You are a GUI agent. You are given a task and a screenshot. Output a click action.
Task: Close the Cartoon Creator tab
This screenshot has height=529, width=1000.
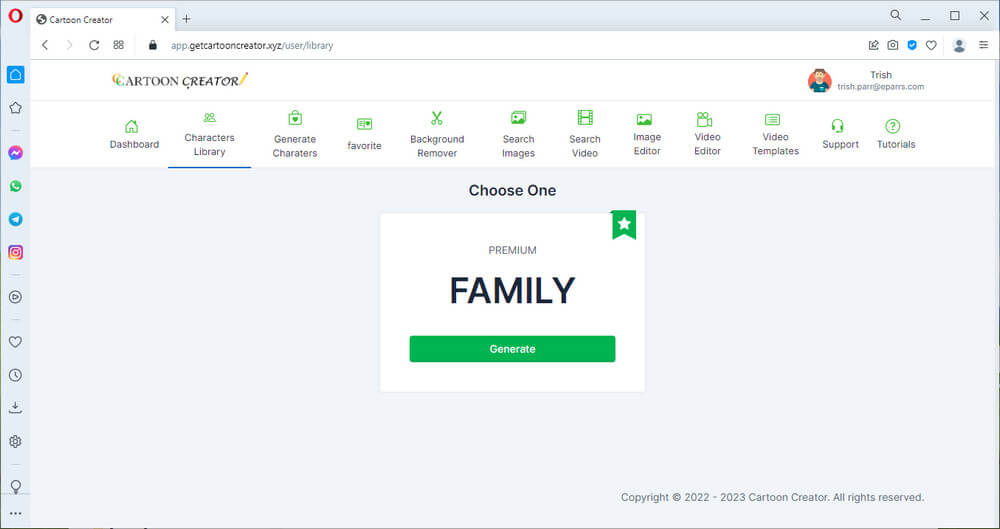pyautogui.click(x=165, y=20)
